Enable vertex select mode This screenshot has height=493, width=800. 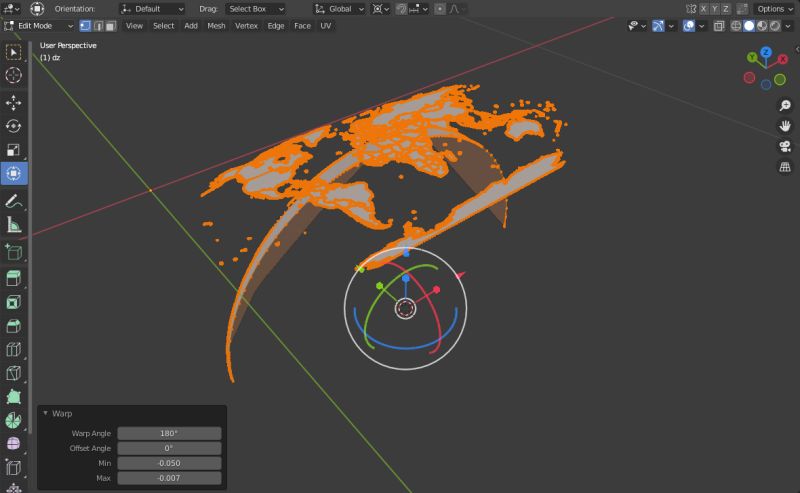tap(85, 26)
